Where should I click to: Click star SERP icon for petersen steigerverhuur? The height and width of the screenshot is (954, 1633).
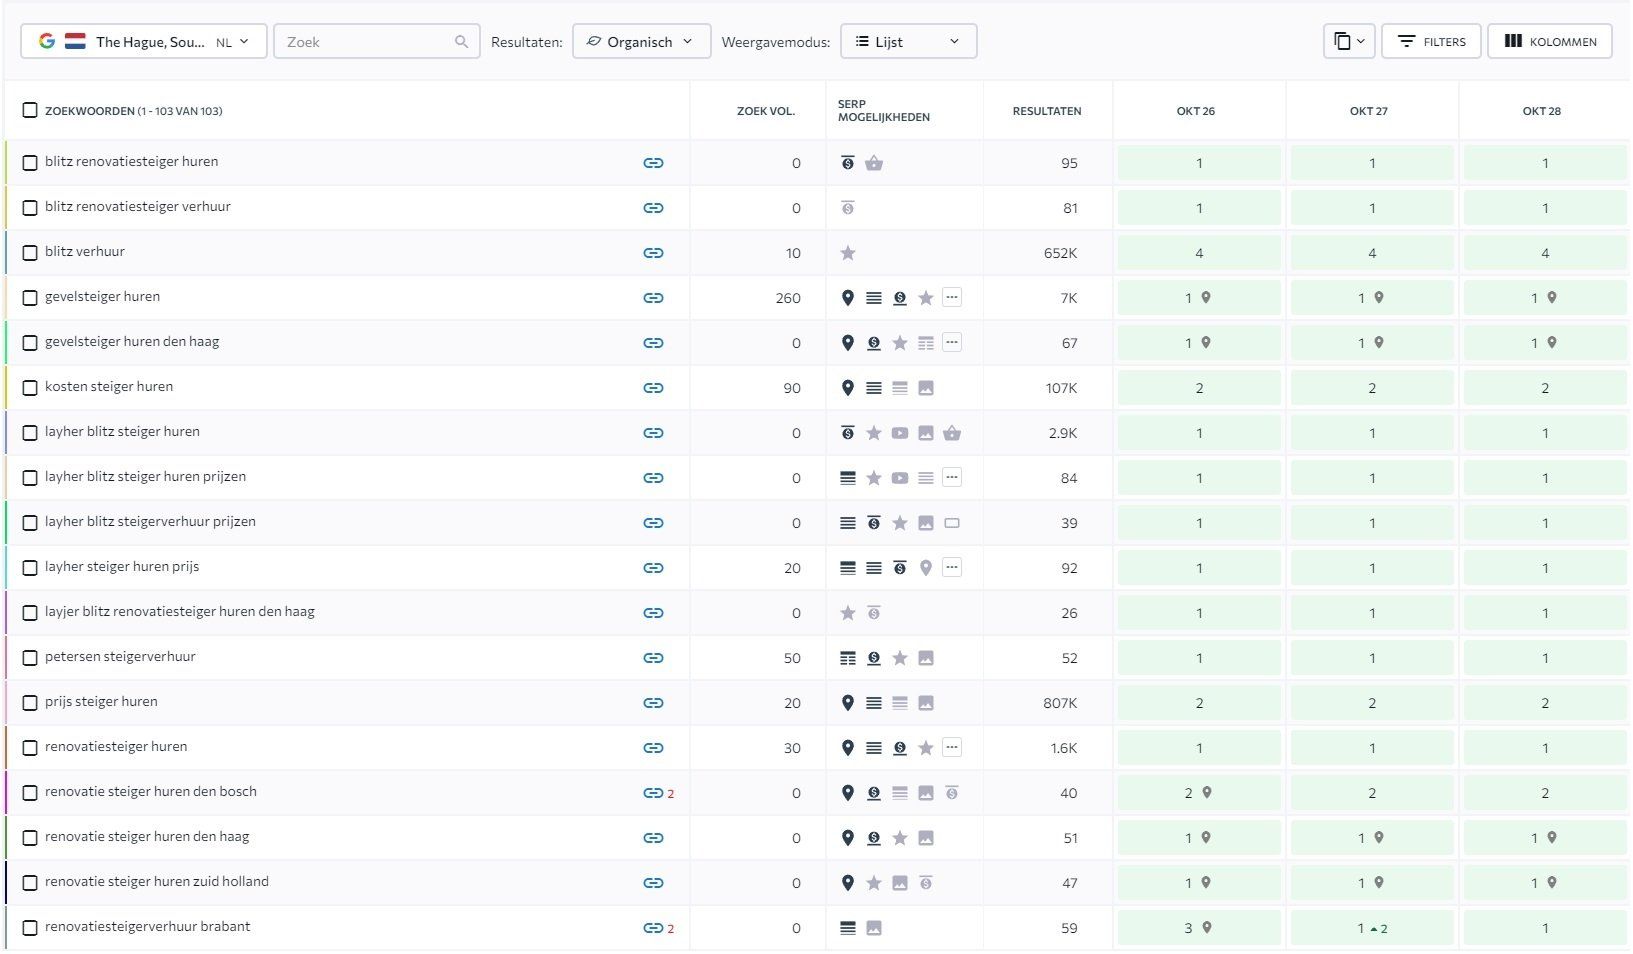pyautogui.click(x=900, y=658)
